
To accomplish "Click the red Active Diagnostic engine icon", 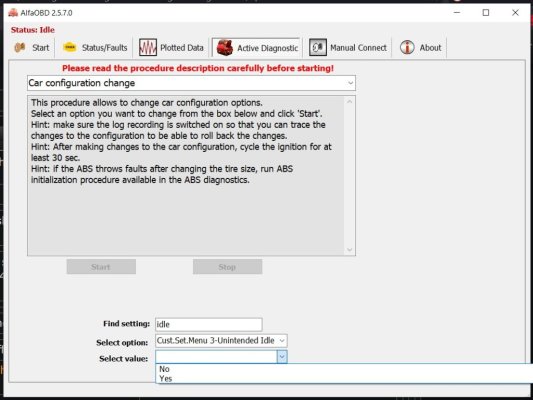I will click(225, 47).
